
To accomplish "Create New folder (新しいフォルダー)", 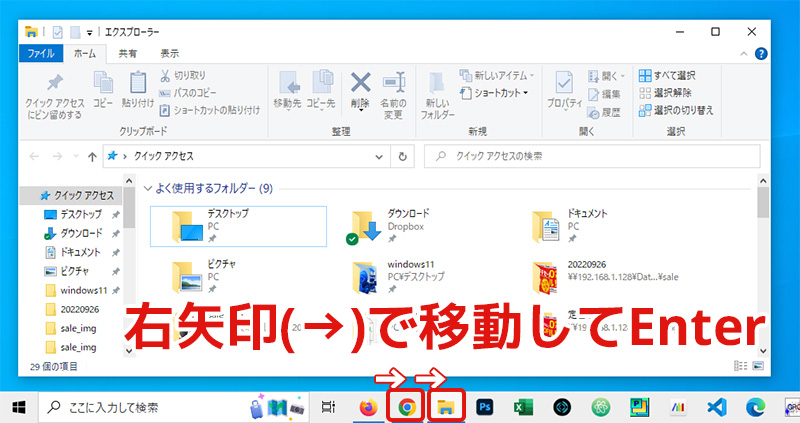I will 437,95.
